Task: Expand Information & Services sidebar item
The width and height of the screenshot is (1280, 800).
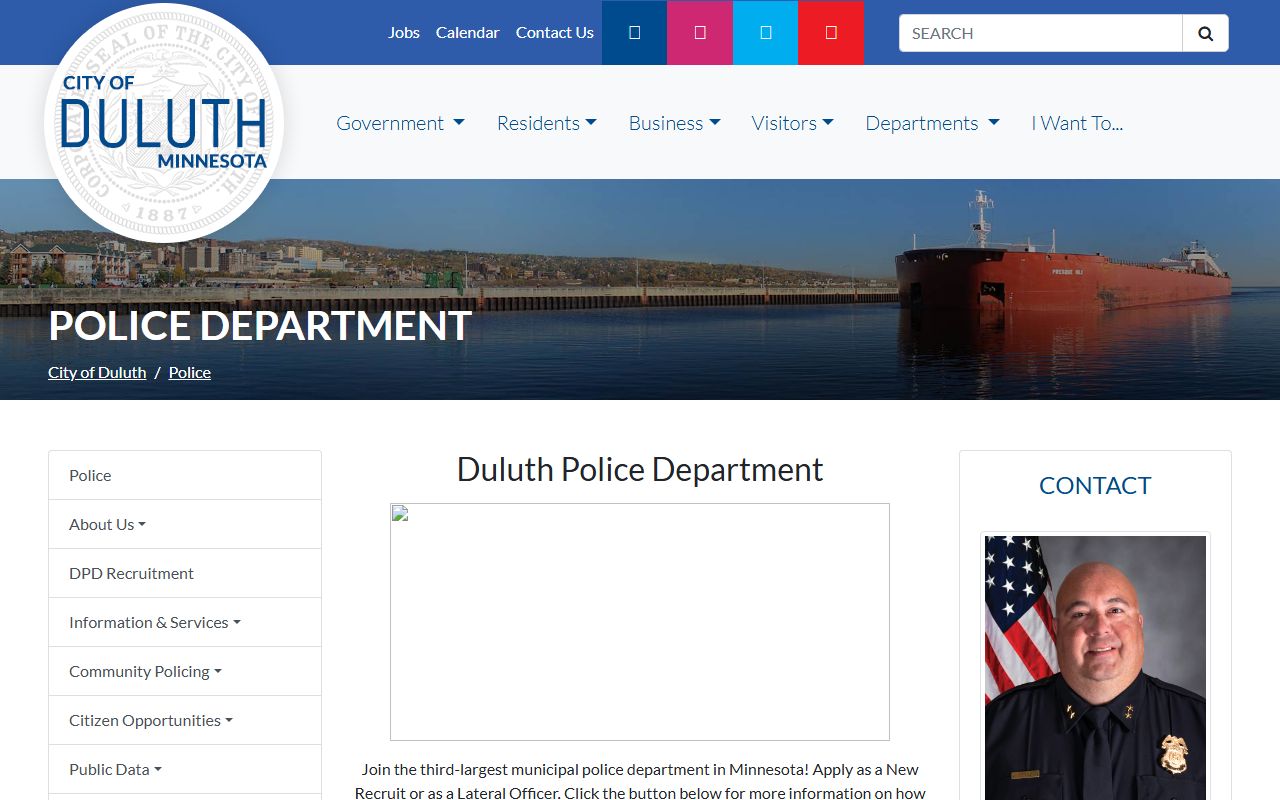Action: point(185,622)
